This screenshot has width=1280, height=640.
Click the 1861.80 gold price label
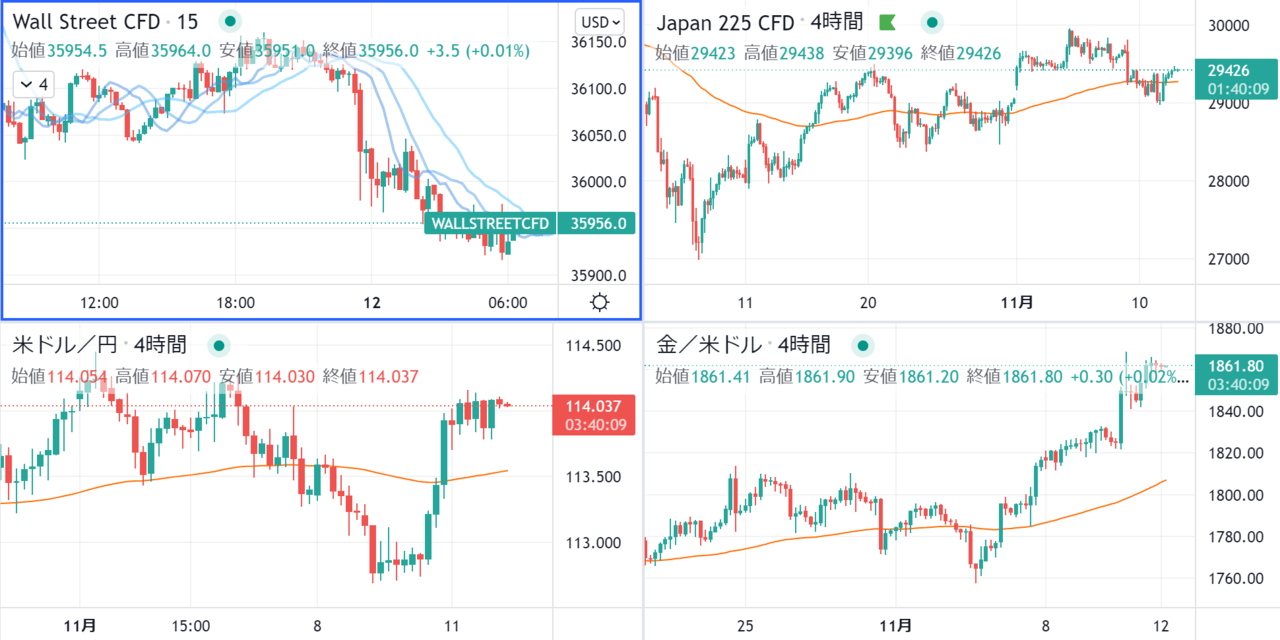[1237, 367]
